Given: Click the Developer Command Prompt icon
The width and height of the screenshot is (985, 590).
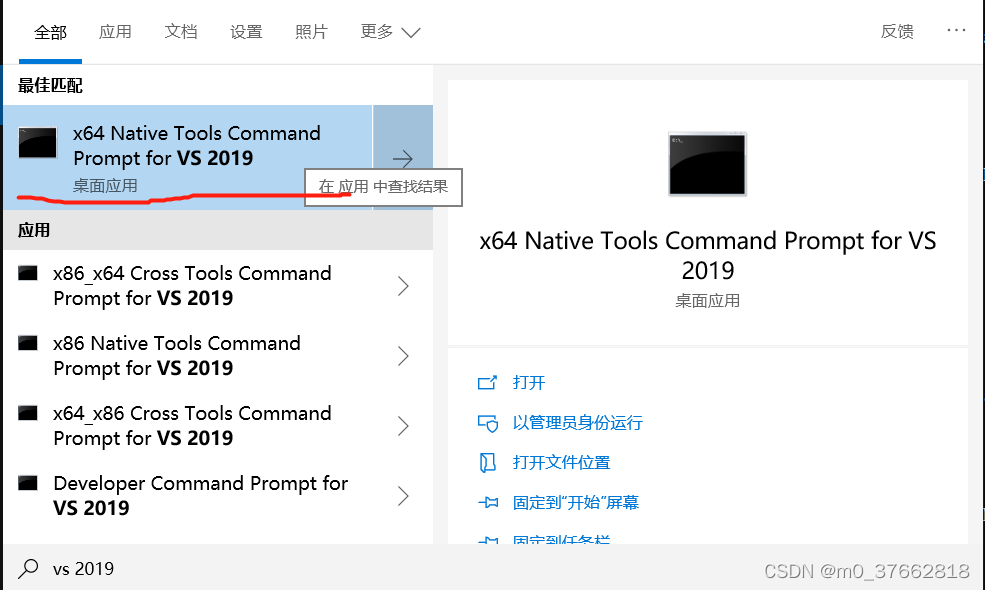Looking at the screenshot, I should 28,483.
